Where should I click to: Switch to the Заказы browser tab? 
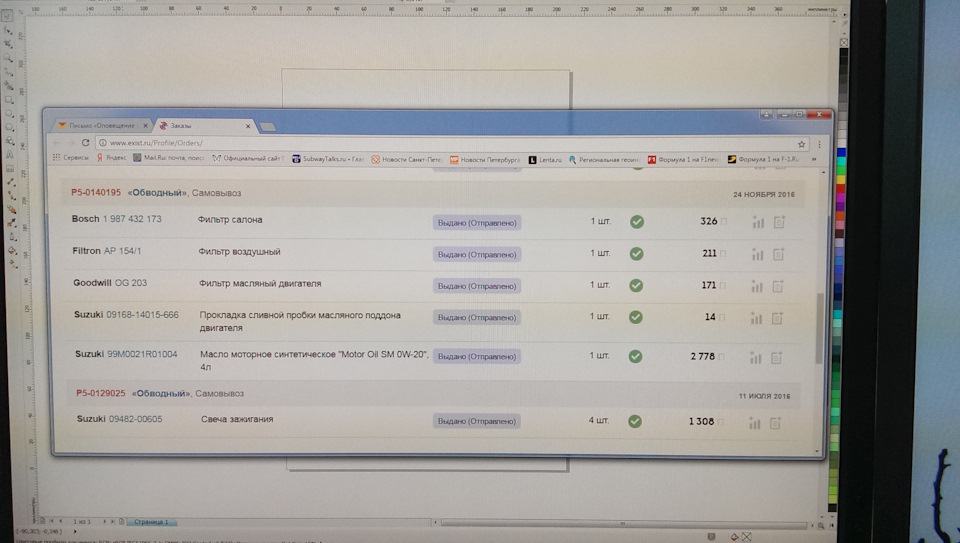[x=205, y=125]
